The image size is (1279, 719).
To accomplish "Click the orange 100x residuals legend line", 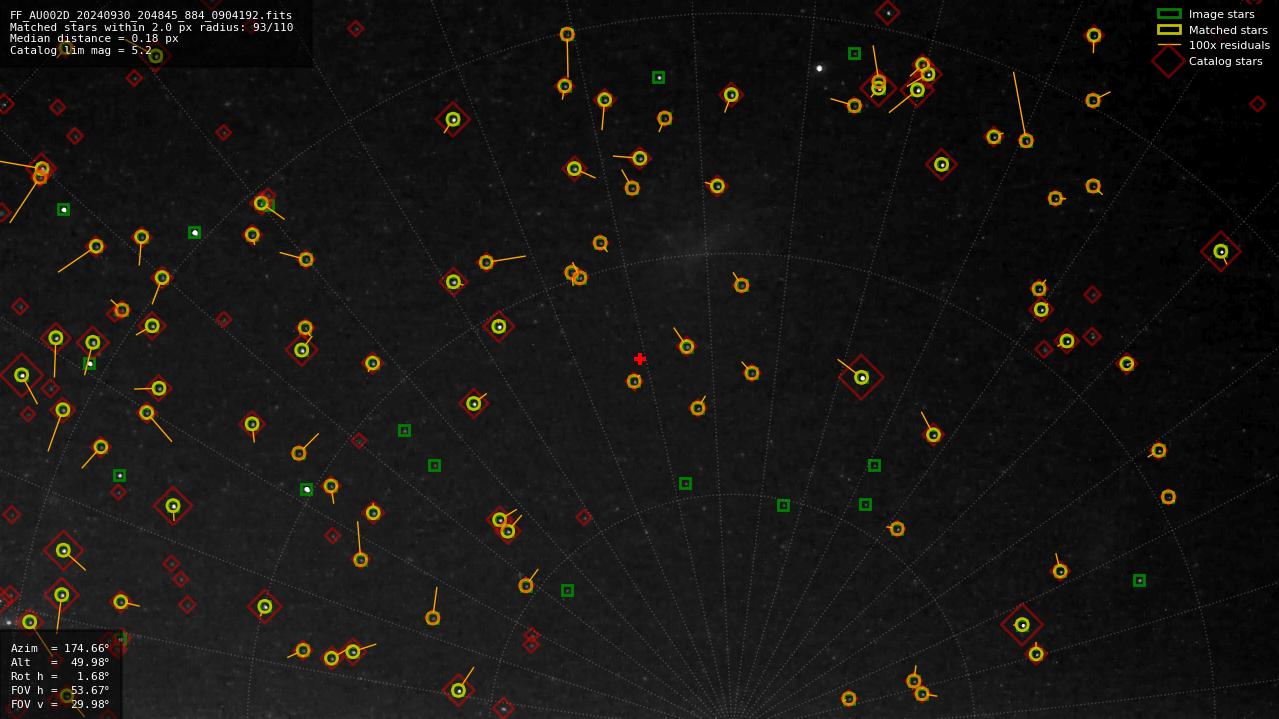I will (1169, 45).
